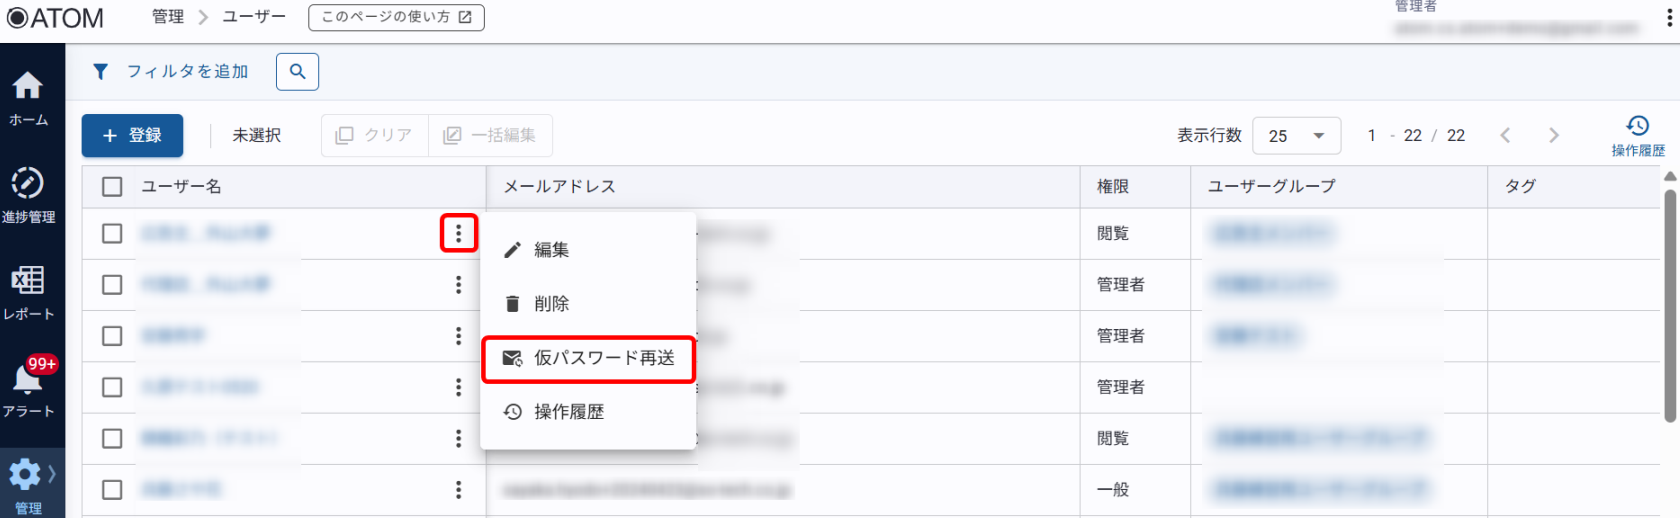Click the top-right vertical dots account menu

[x=1669, y=18]
